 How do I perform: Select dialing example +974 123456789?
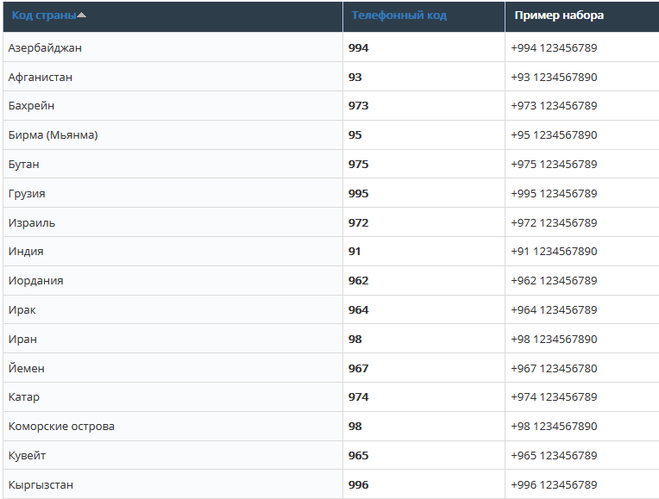pyautogui.click(x=553, y=397)
